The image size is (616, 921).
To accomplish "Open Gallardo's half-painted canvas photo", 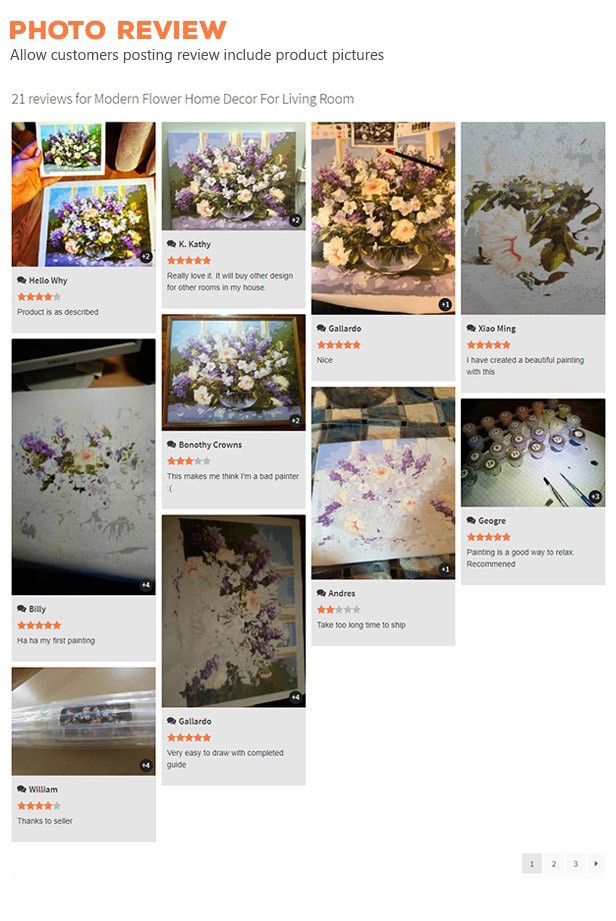I will point(234,611).
